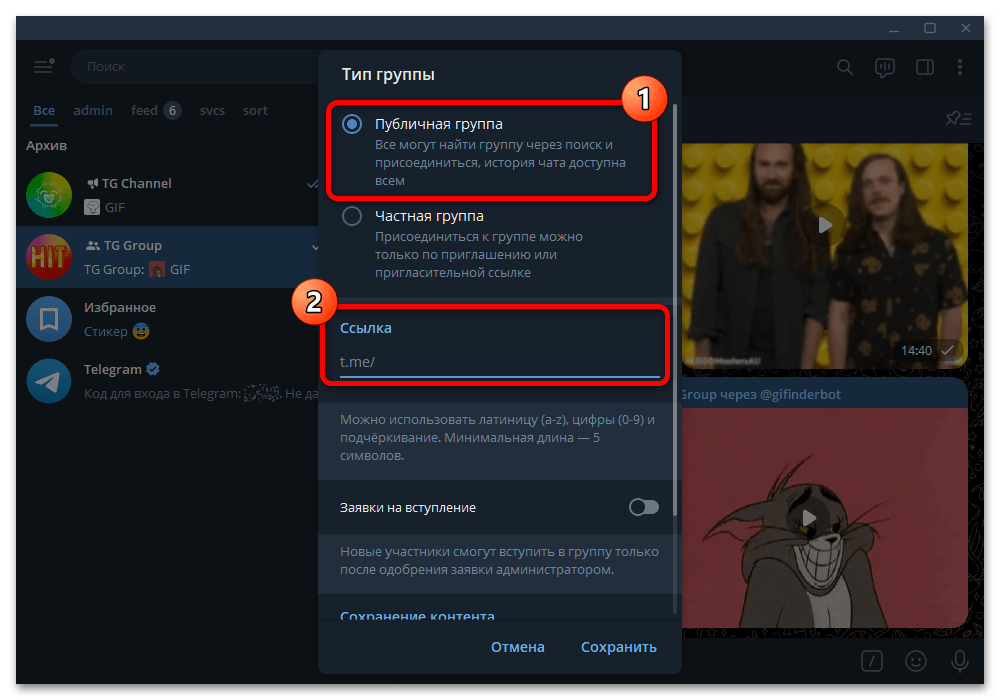Open the emoji picker smiley icon
This screenshot has width=1000, height=700.
(x=916, y=660)
